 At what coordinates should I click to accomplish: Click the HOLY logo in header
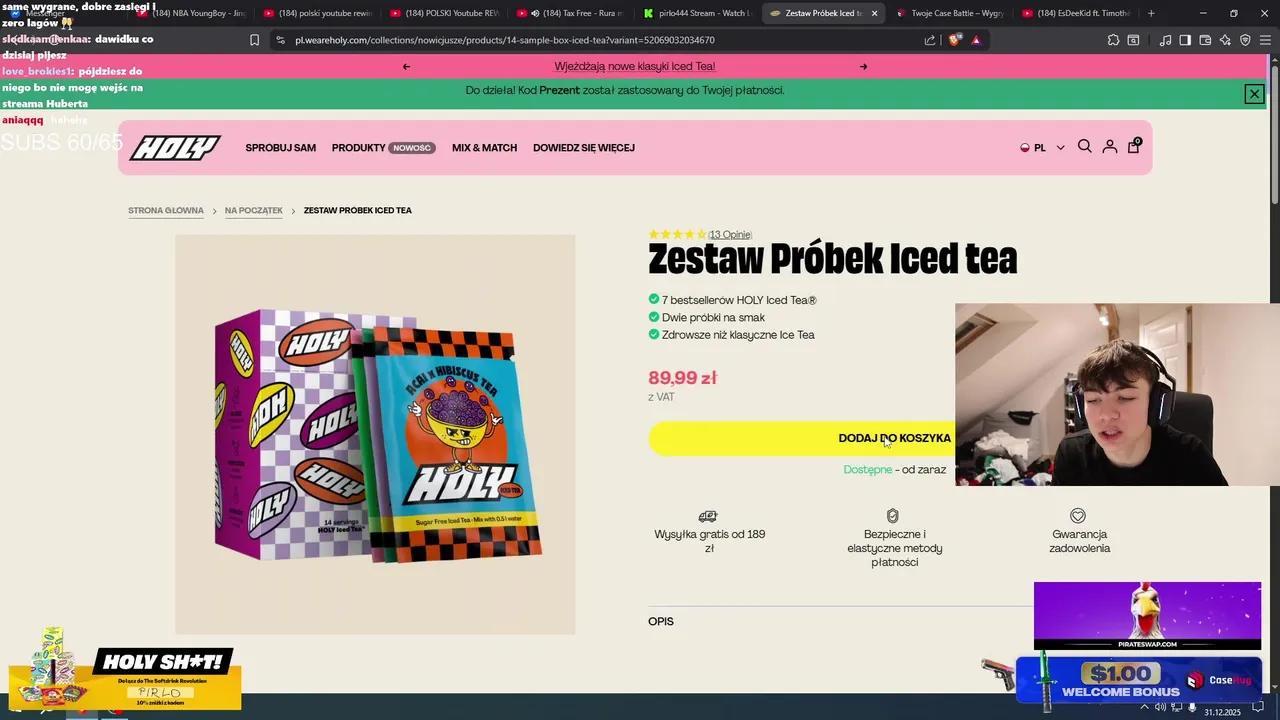[175, 148]
